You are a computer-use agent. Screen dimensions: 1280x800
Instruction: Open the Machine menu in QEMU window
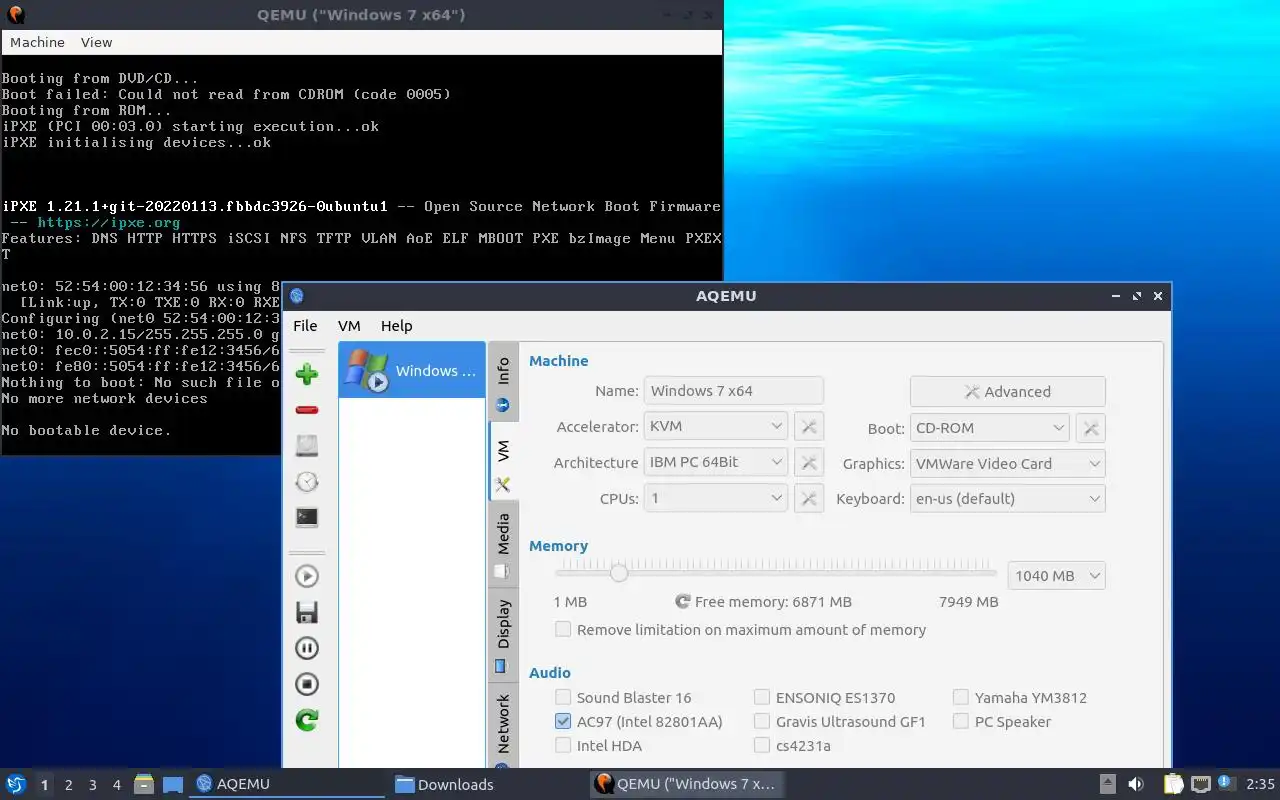click(x=37, y=42)
